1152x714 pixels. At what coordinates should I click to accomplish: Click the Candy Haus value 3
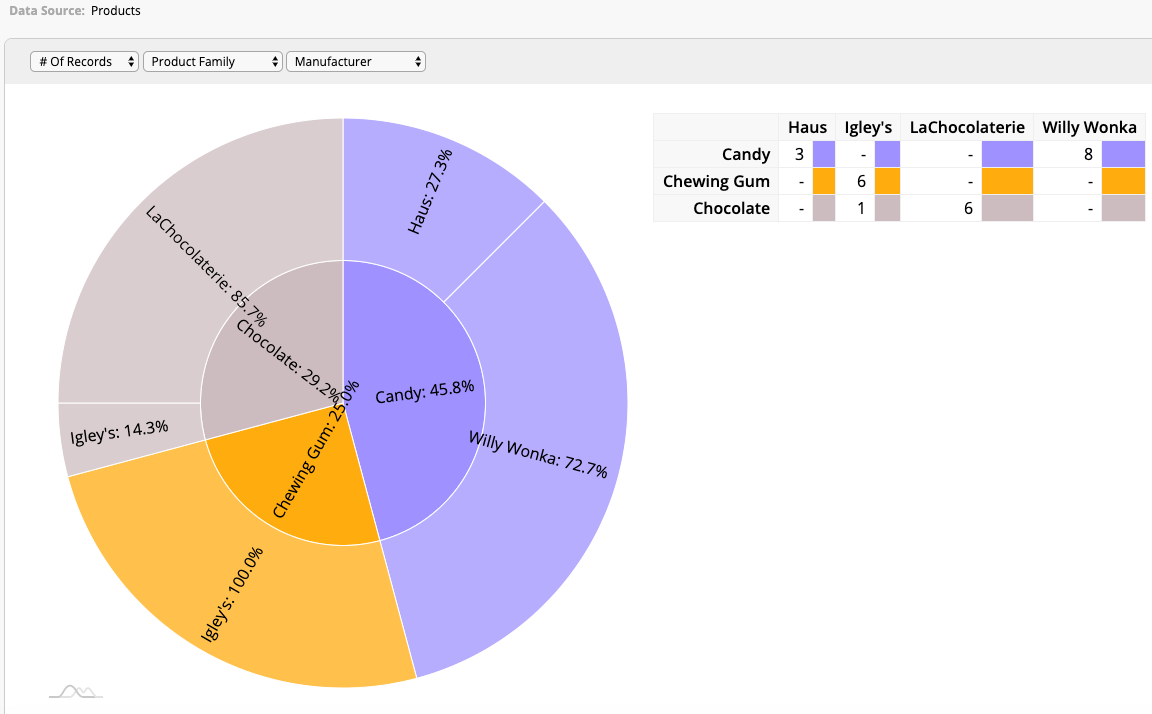pyautogui.click(x=799, y=154)
